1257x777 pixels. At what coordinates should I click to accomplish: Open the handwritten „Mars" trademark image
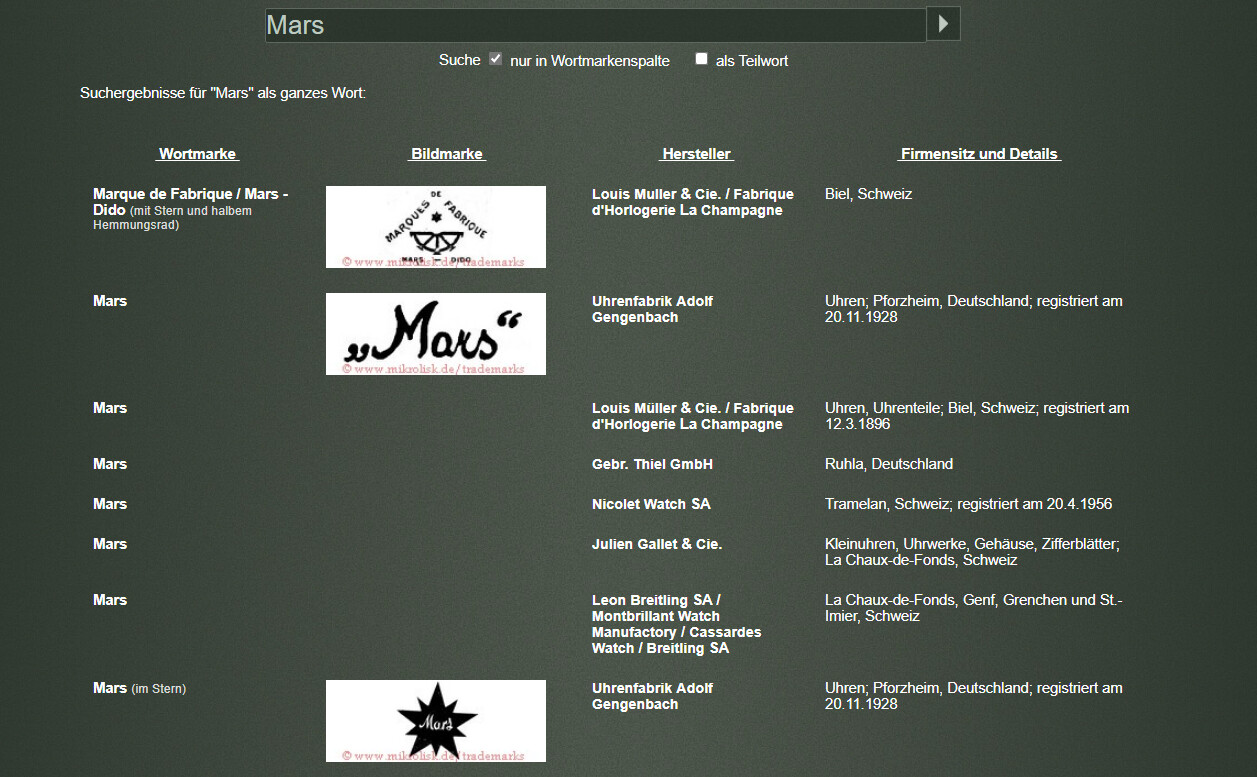436,334
